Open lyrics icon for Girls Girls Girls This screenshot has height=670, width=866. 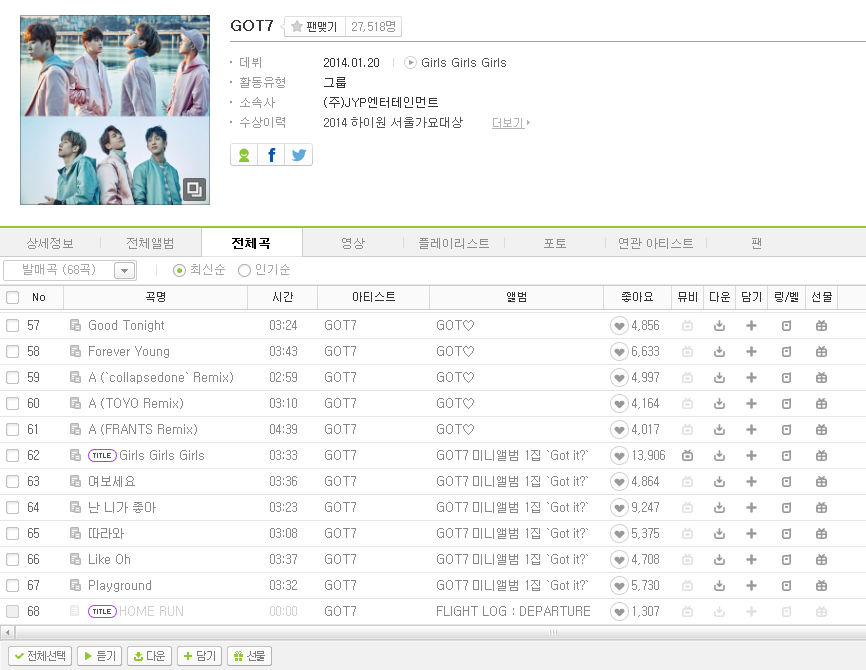pos(75,455)
